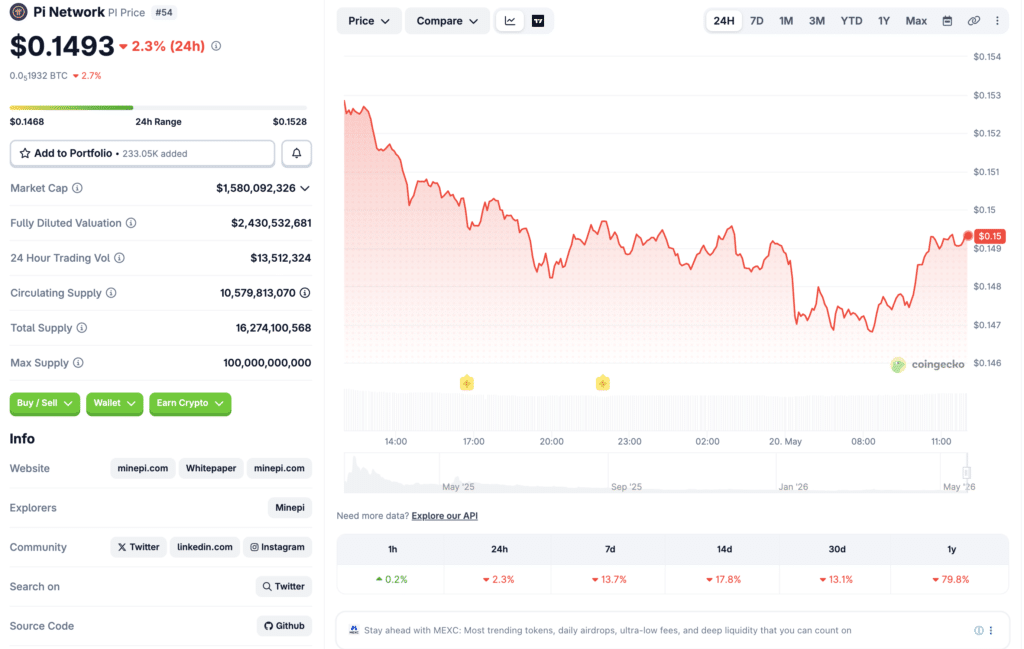Image resolution: width=1024 pixels, height=649 pixels.
Task: Open the Compare dropdown
Action: 447,21
